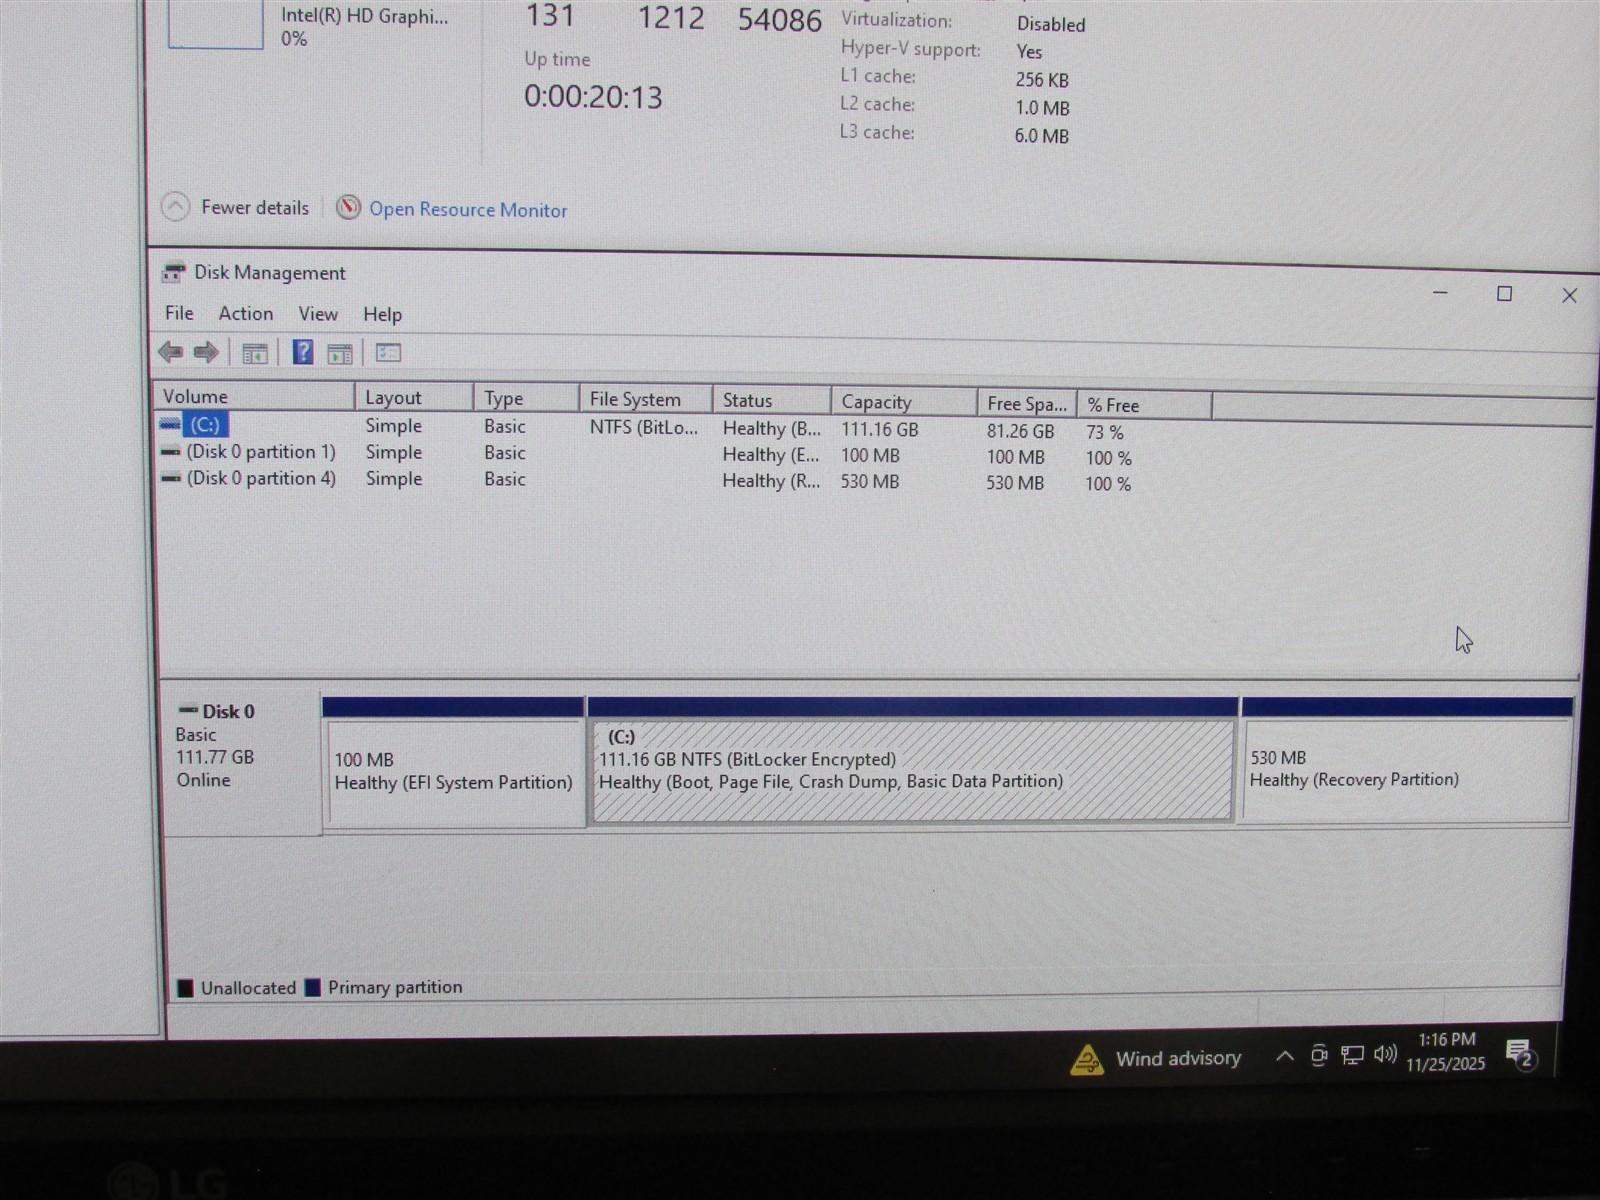Open the Action Center notifications icon
Image resolution: width=1600 pixels, height=1200 pixels.
1520,1054
